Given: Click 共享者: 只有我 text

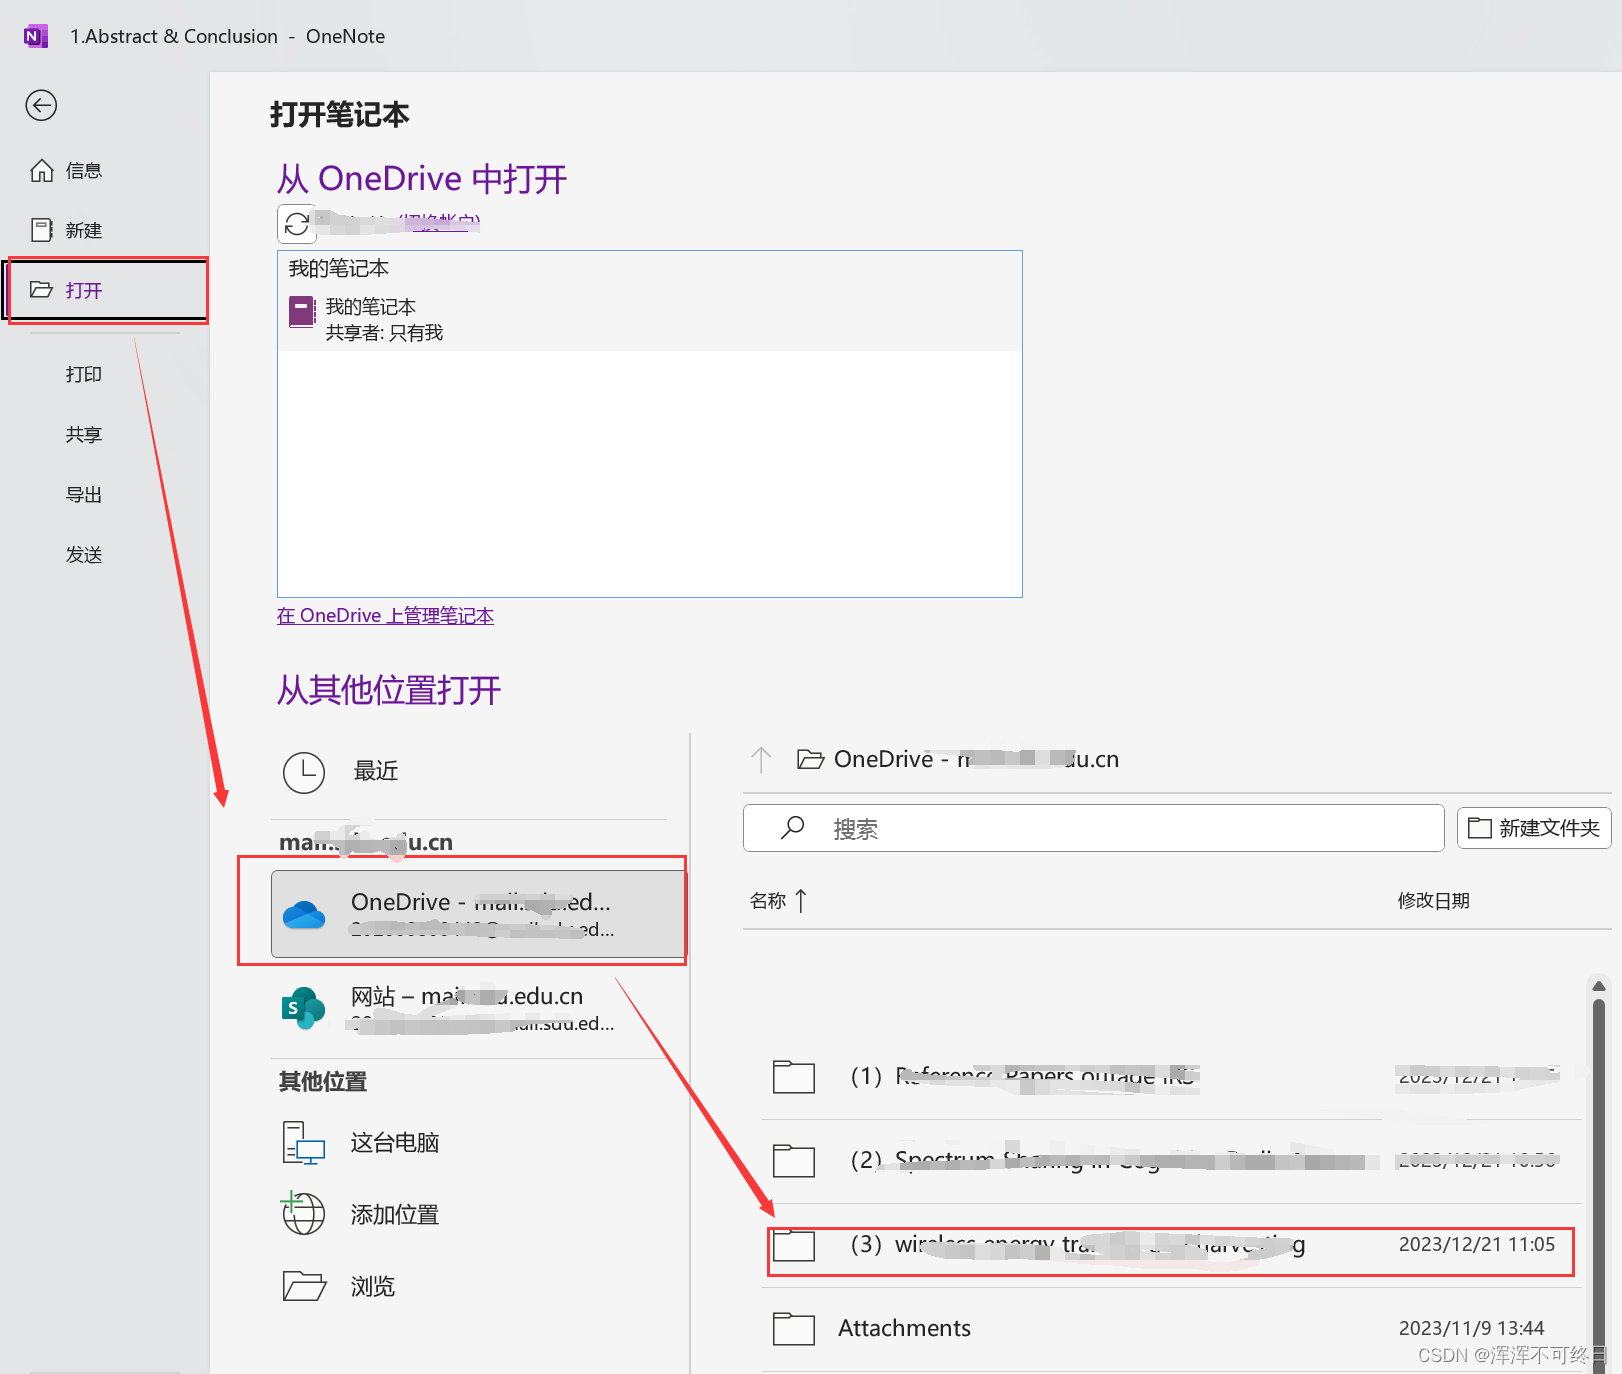Looking at the screenshot, I should point(384,333).
